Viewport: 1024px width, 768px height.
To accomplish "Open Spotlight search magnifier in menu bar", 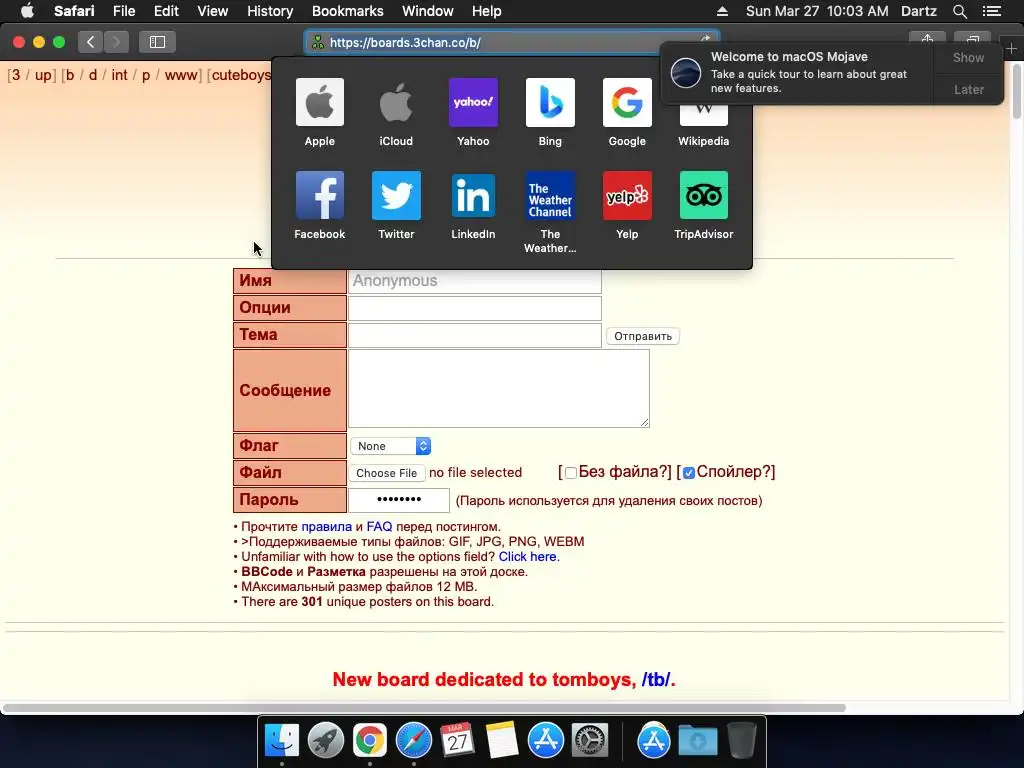I will [x=959, y=11].
